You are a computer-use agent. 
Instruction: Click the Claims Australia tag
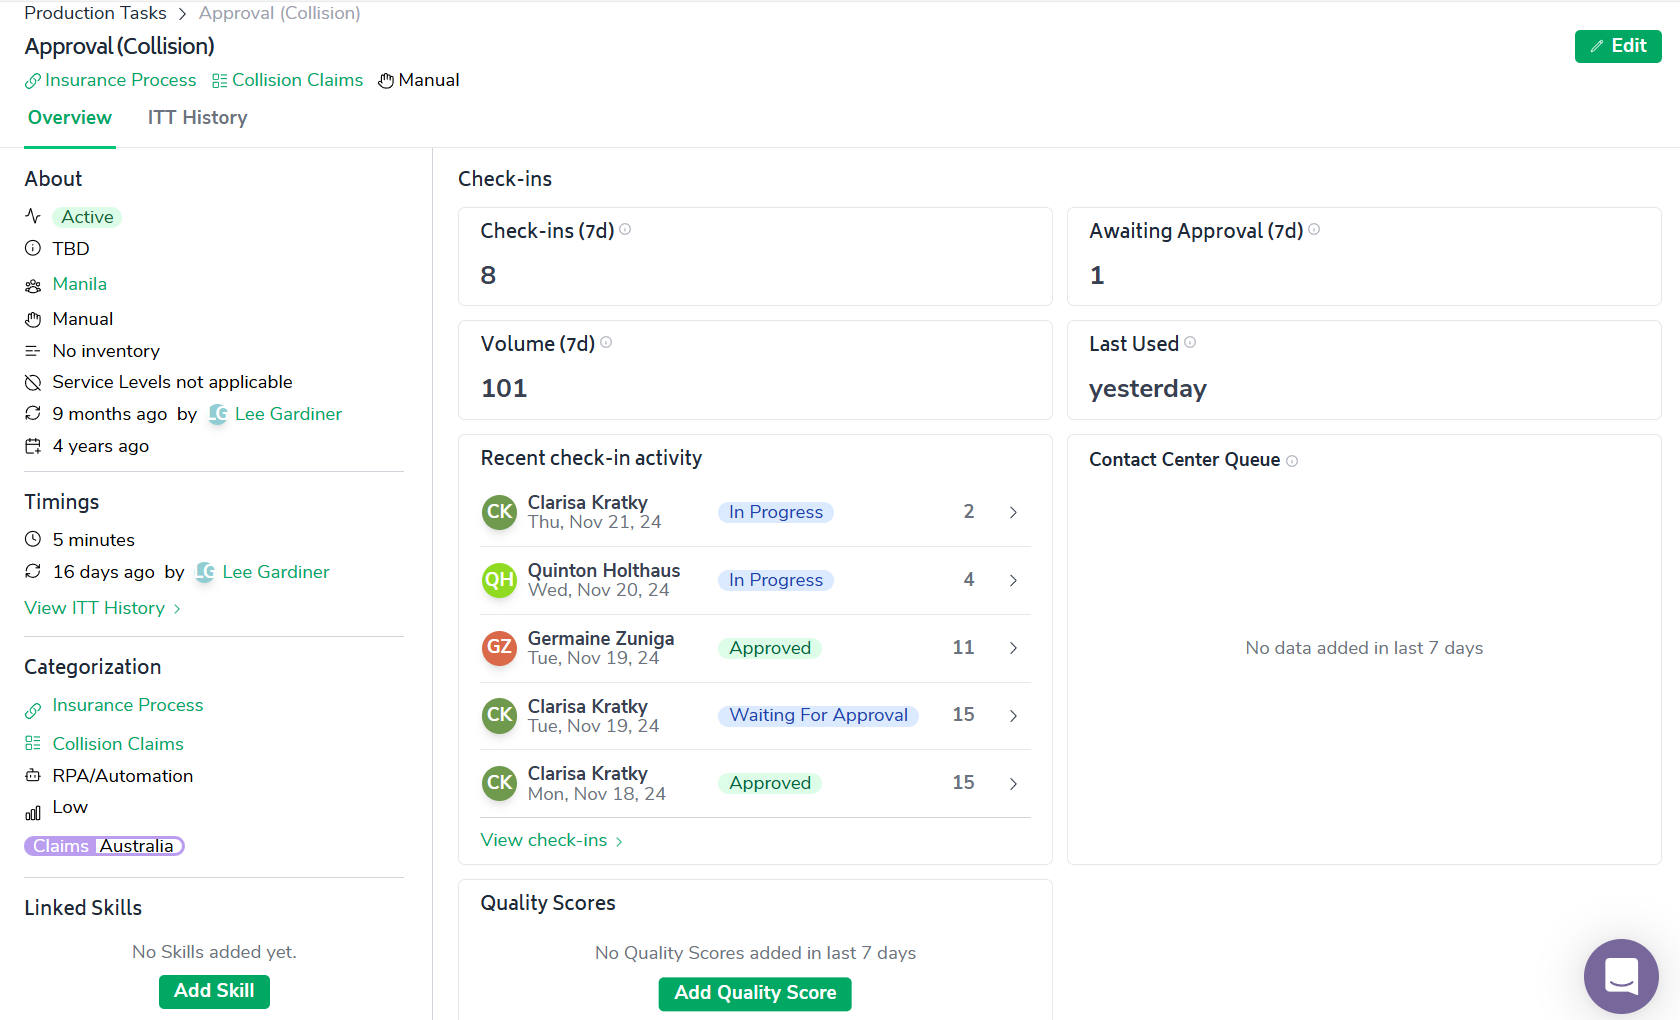[x=104, y=846]
